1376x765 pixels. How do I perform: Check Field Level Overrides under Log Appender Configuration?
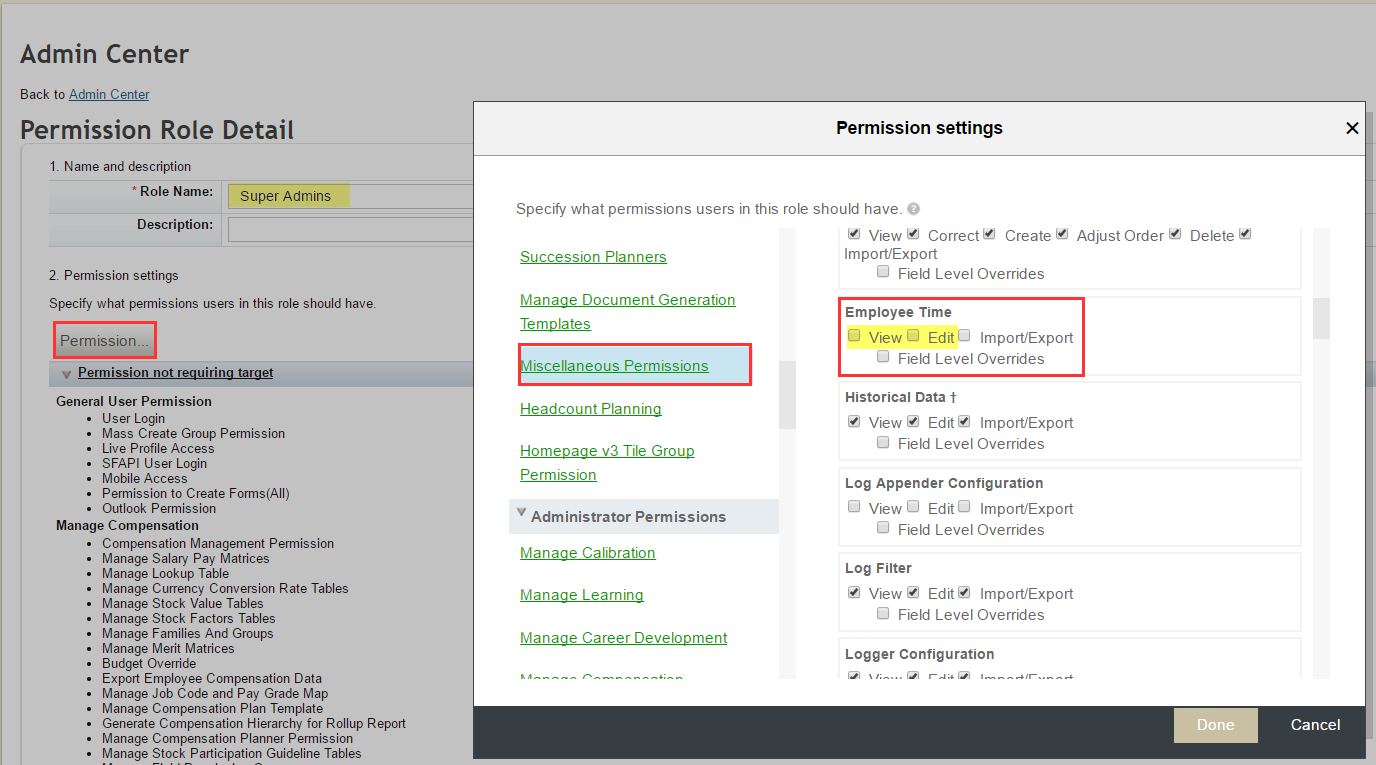[x=883, y=528]
